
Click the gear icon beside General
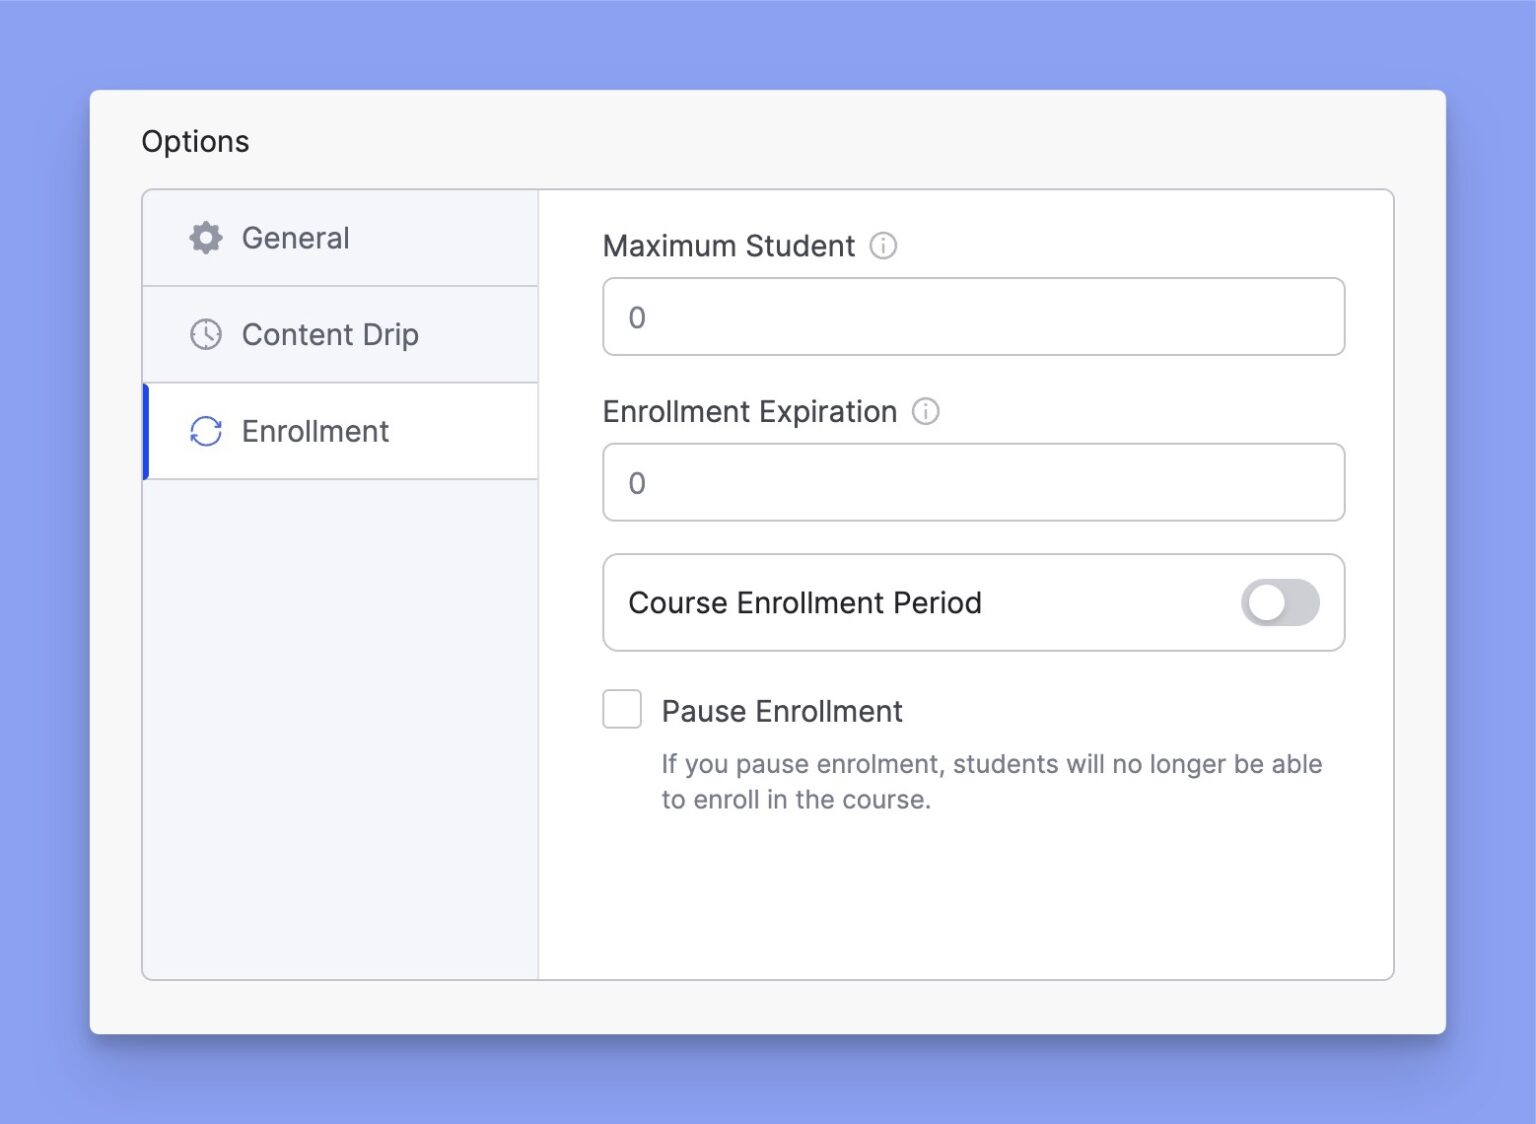coord(206,238)
